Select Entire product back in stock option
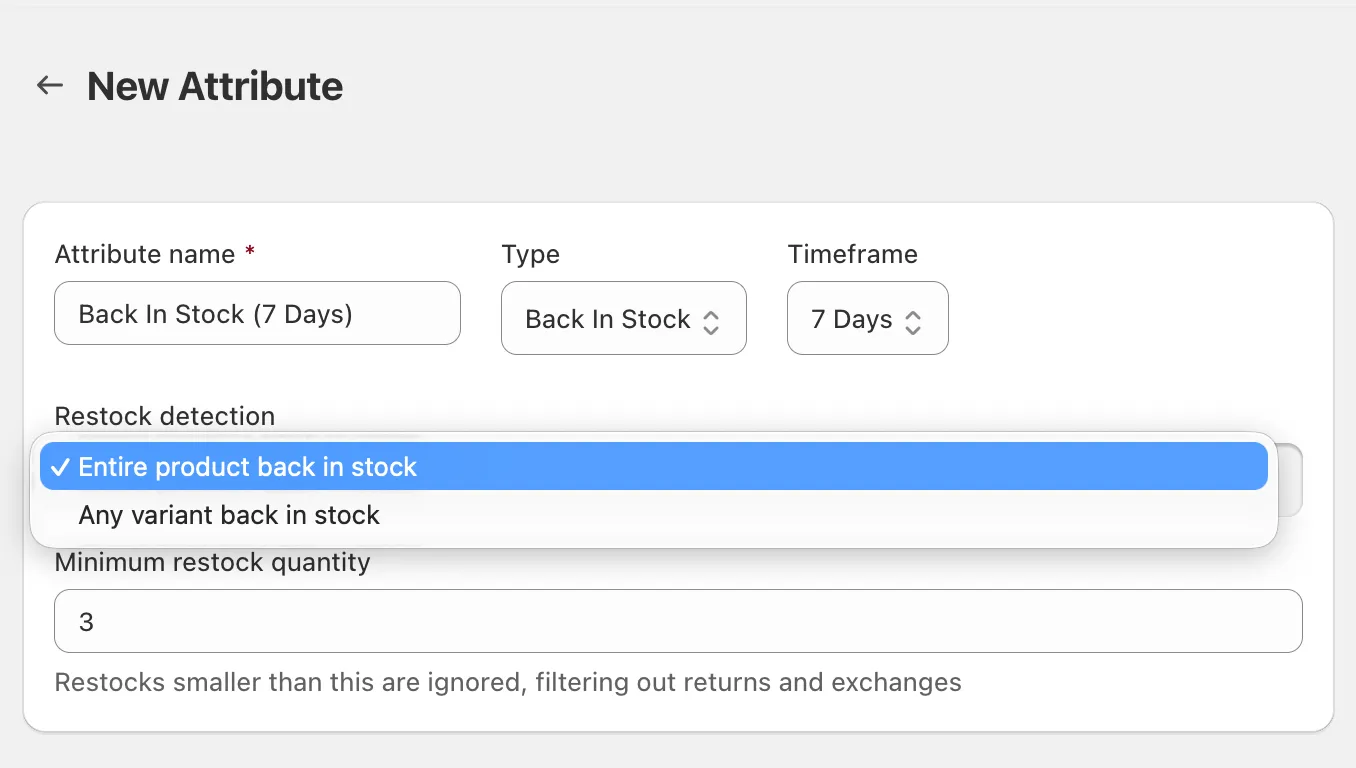 [654, 467]
